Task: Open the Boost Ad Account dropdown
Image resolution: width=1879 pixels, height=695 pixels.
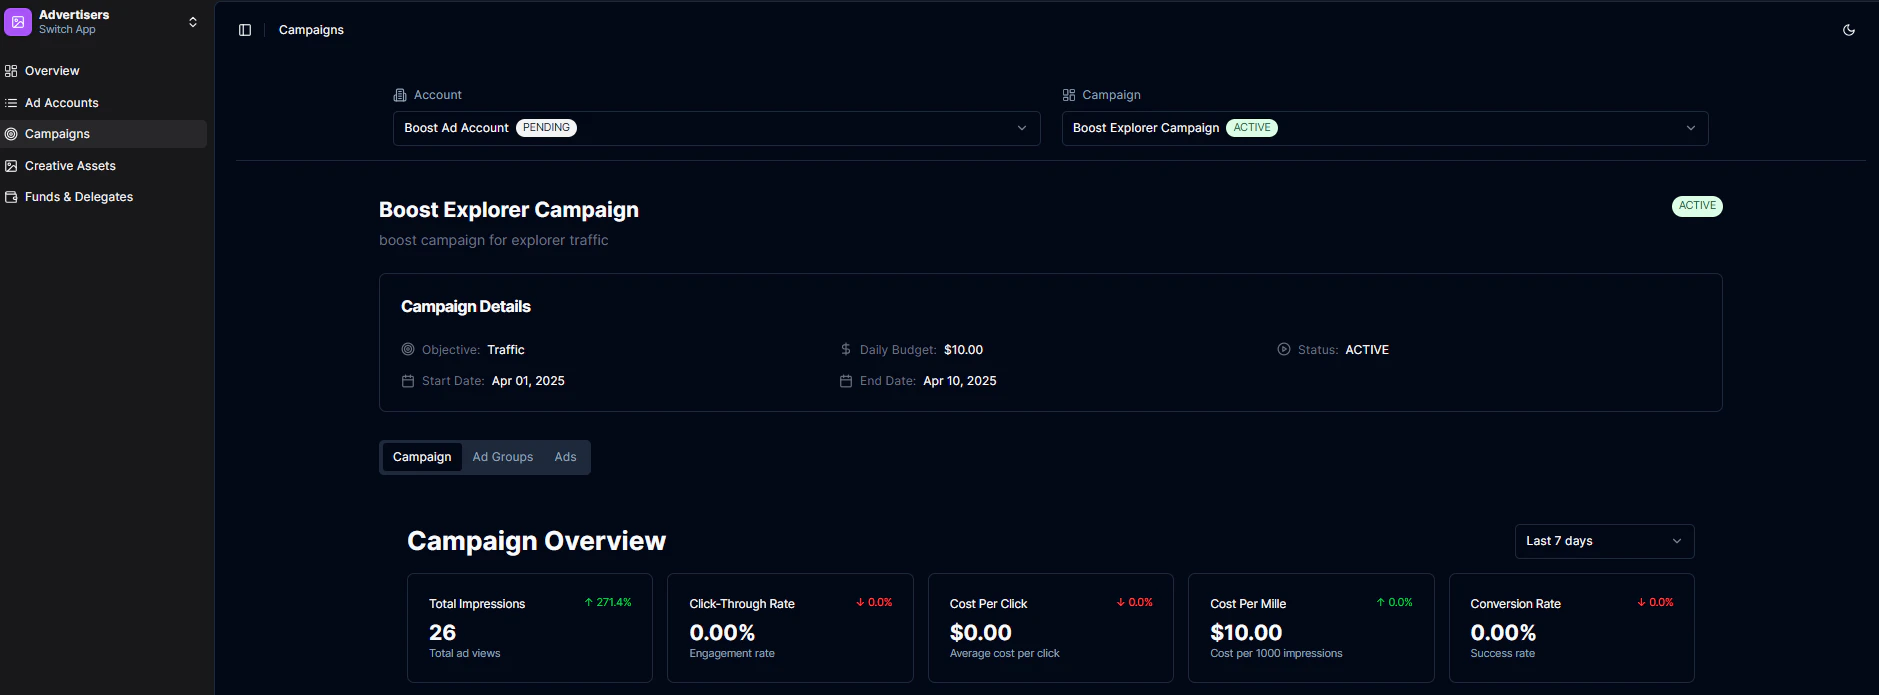Action: (716, 128)
